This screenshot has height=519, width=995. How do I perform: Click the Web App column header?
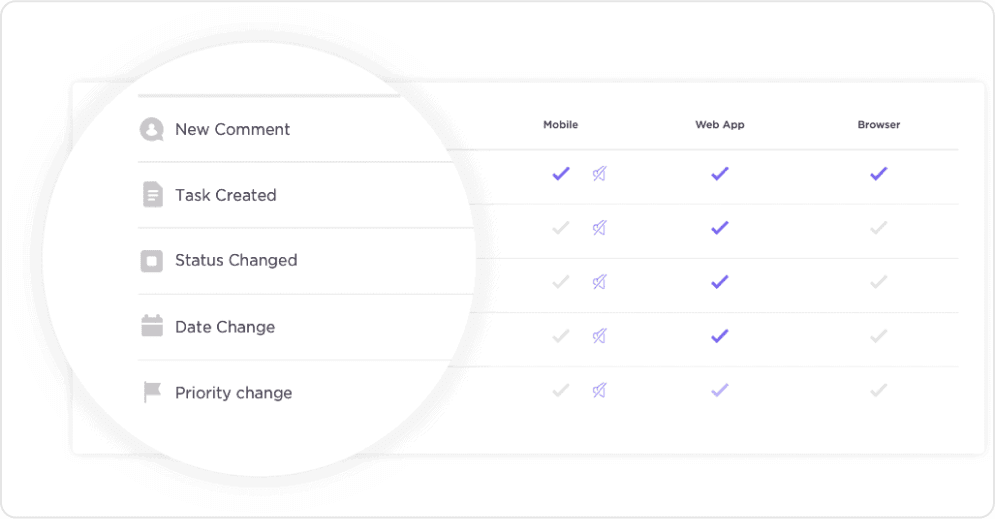click(x=720, y=124)
